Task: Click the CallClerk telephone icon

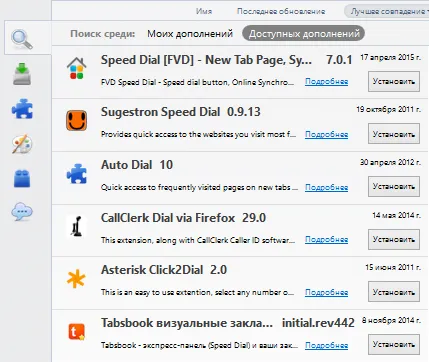Action: [x=77, y=226]
